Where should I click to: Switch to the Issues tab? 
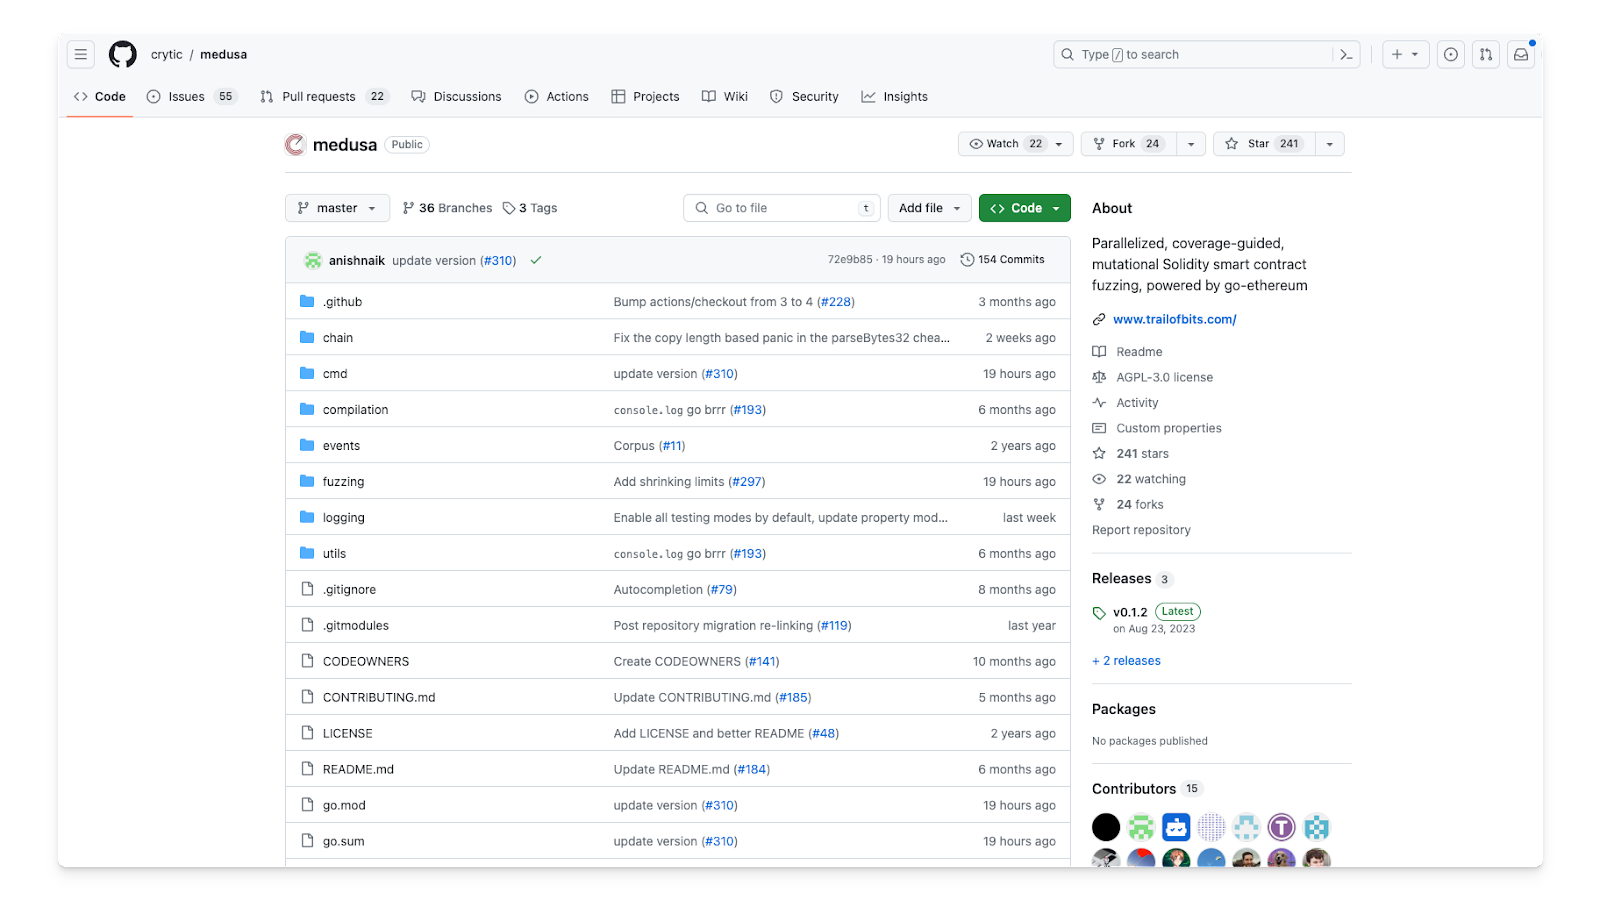184,96
